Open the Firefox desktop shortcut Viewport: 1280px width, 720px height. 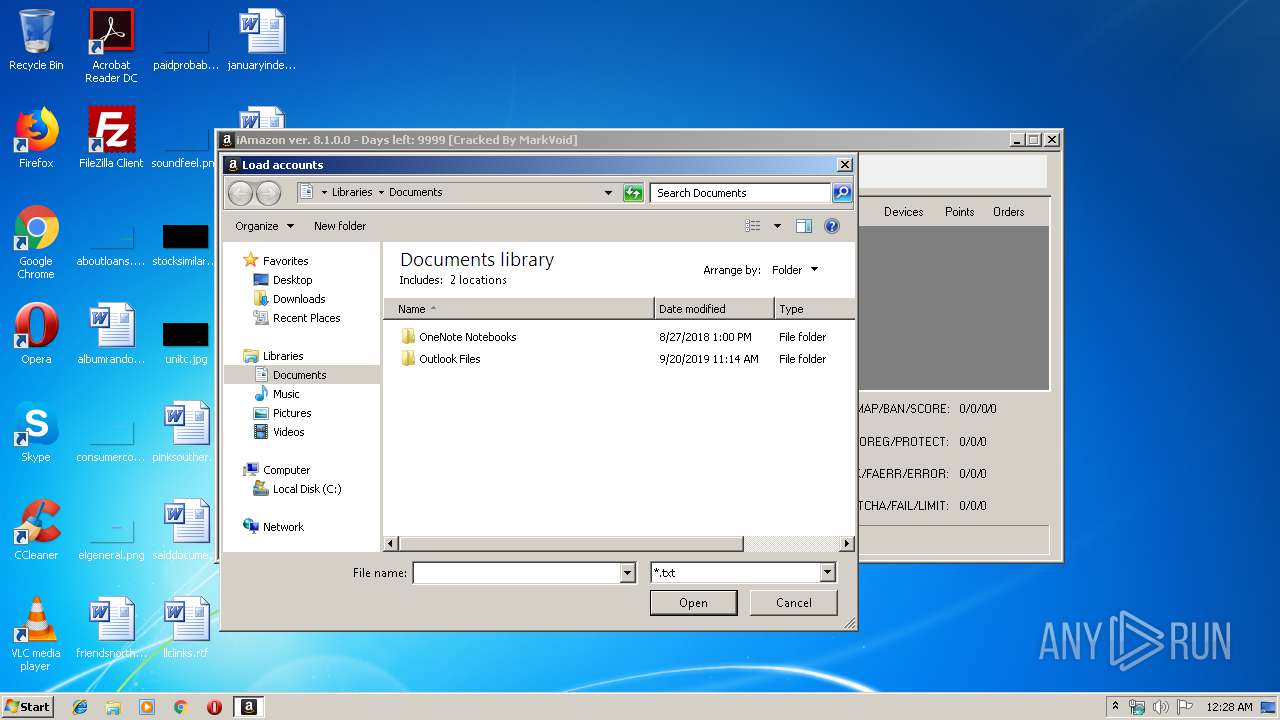coord(36,138)
